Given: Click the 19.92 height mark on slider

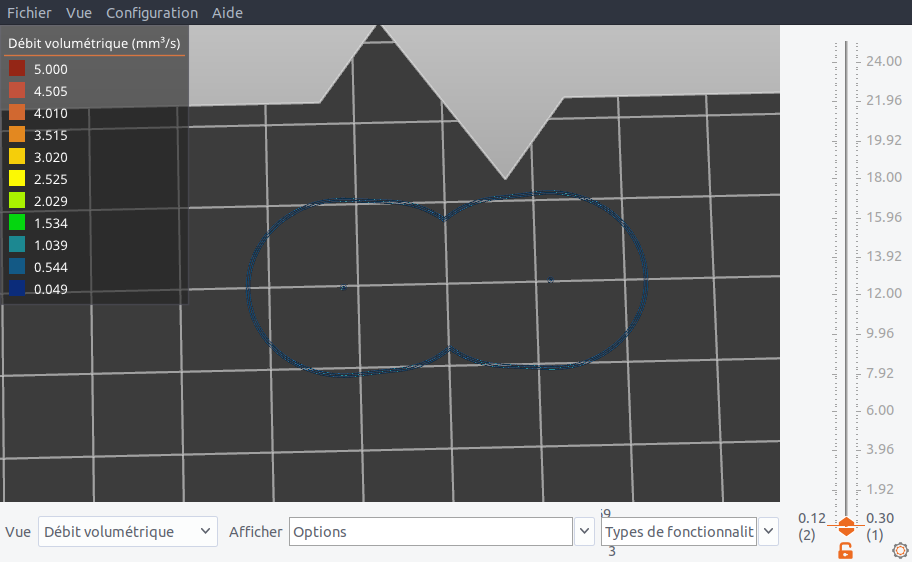Looking at the screenshot, I should tap(884, 140).
